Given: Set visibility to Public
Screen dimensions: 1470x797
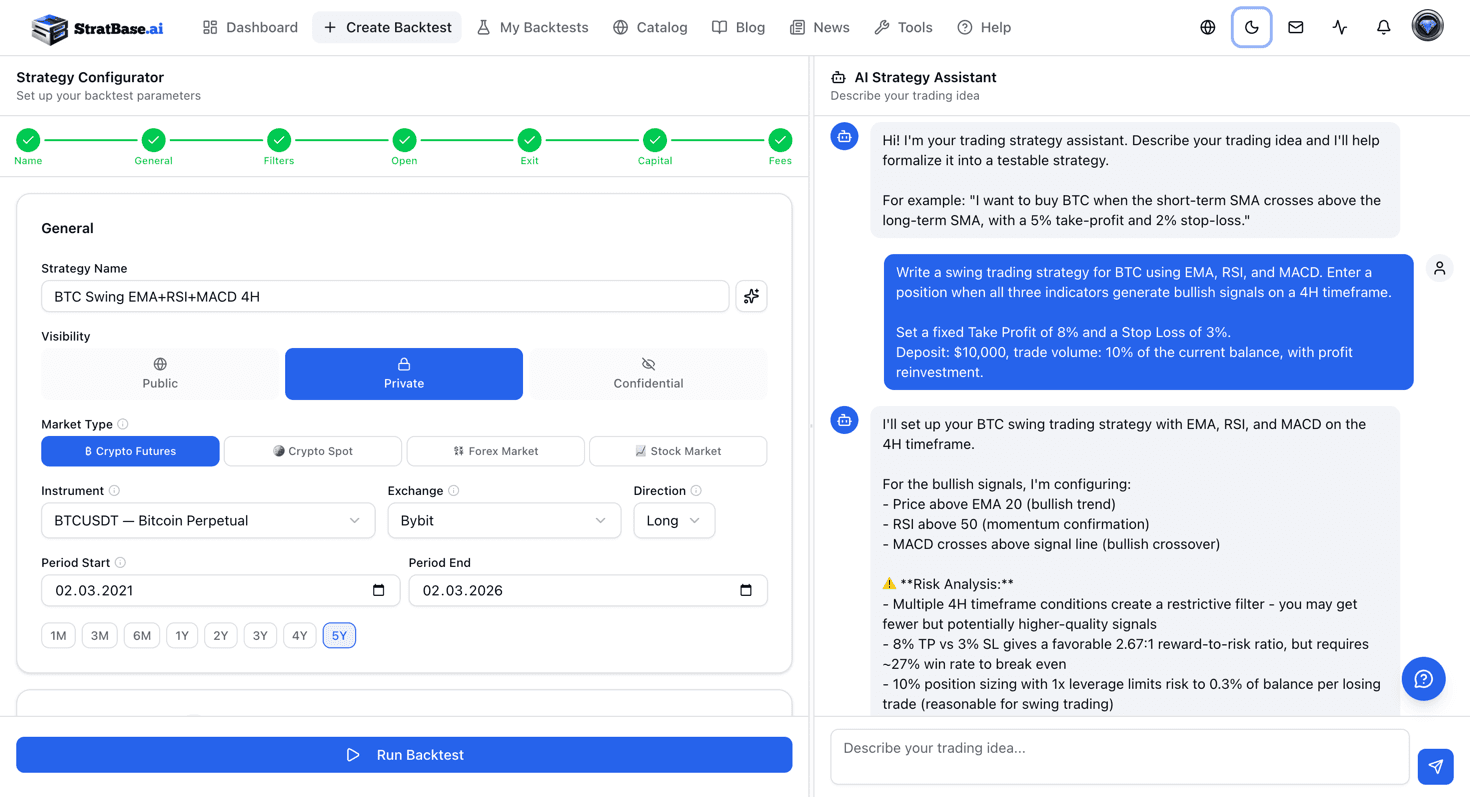Looking at the screenshot, I should (159, 373).
